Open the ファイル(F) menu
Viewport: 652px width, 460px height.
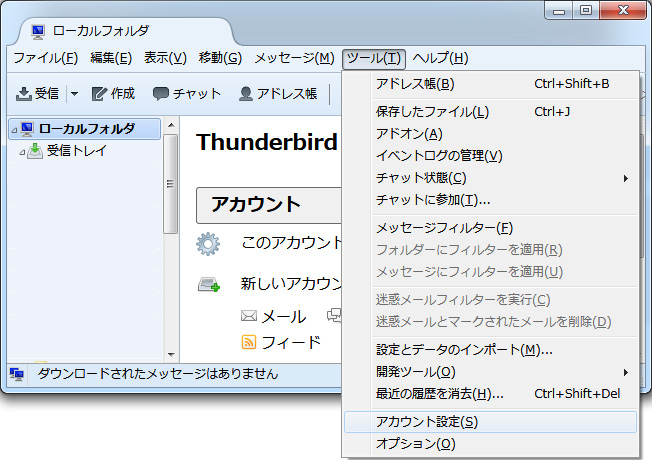[x=46, y=58]
